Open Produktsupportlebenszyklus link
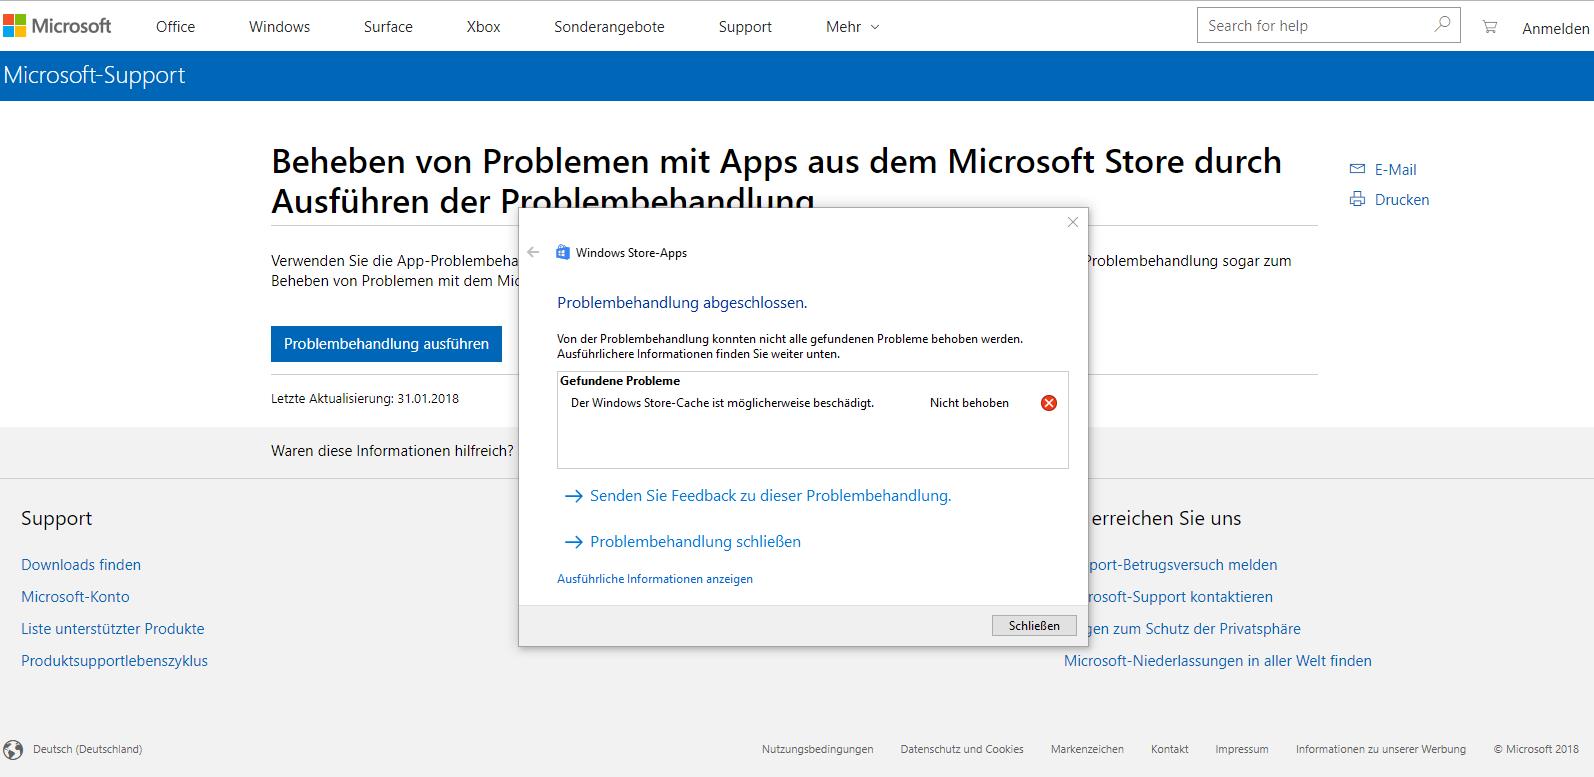 coord(114,661)
